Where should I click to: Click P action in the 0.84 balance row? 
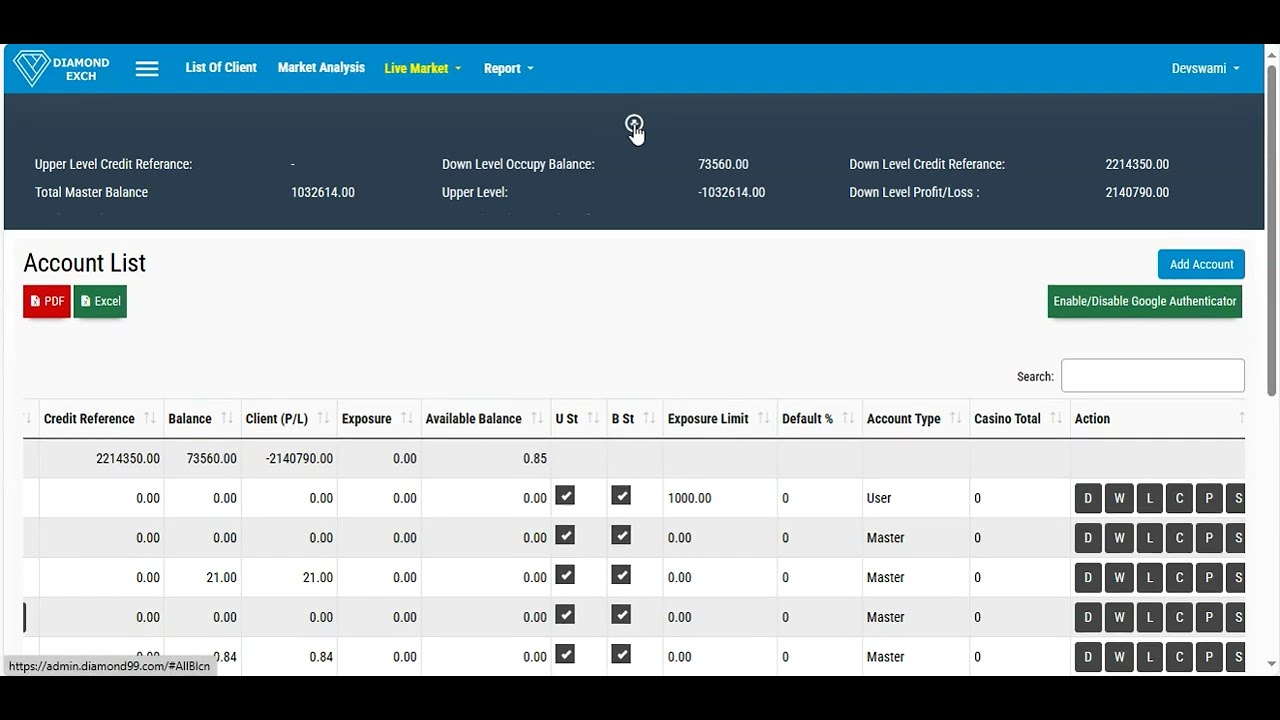[1209, 657]
